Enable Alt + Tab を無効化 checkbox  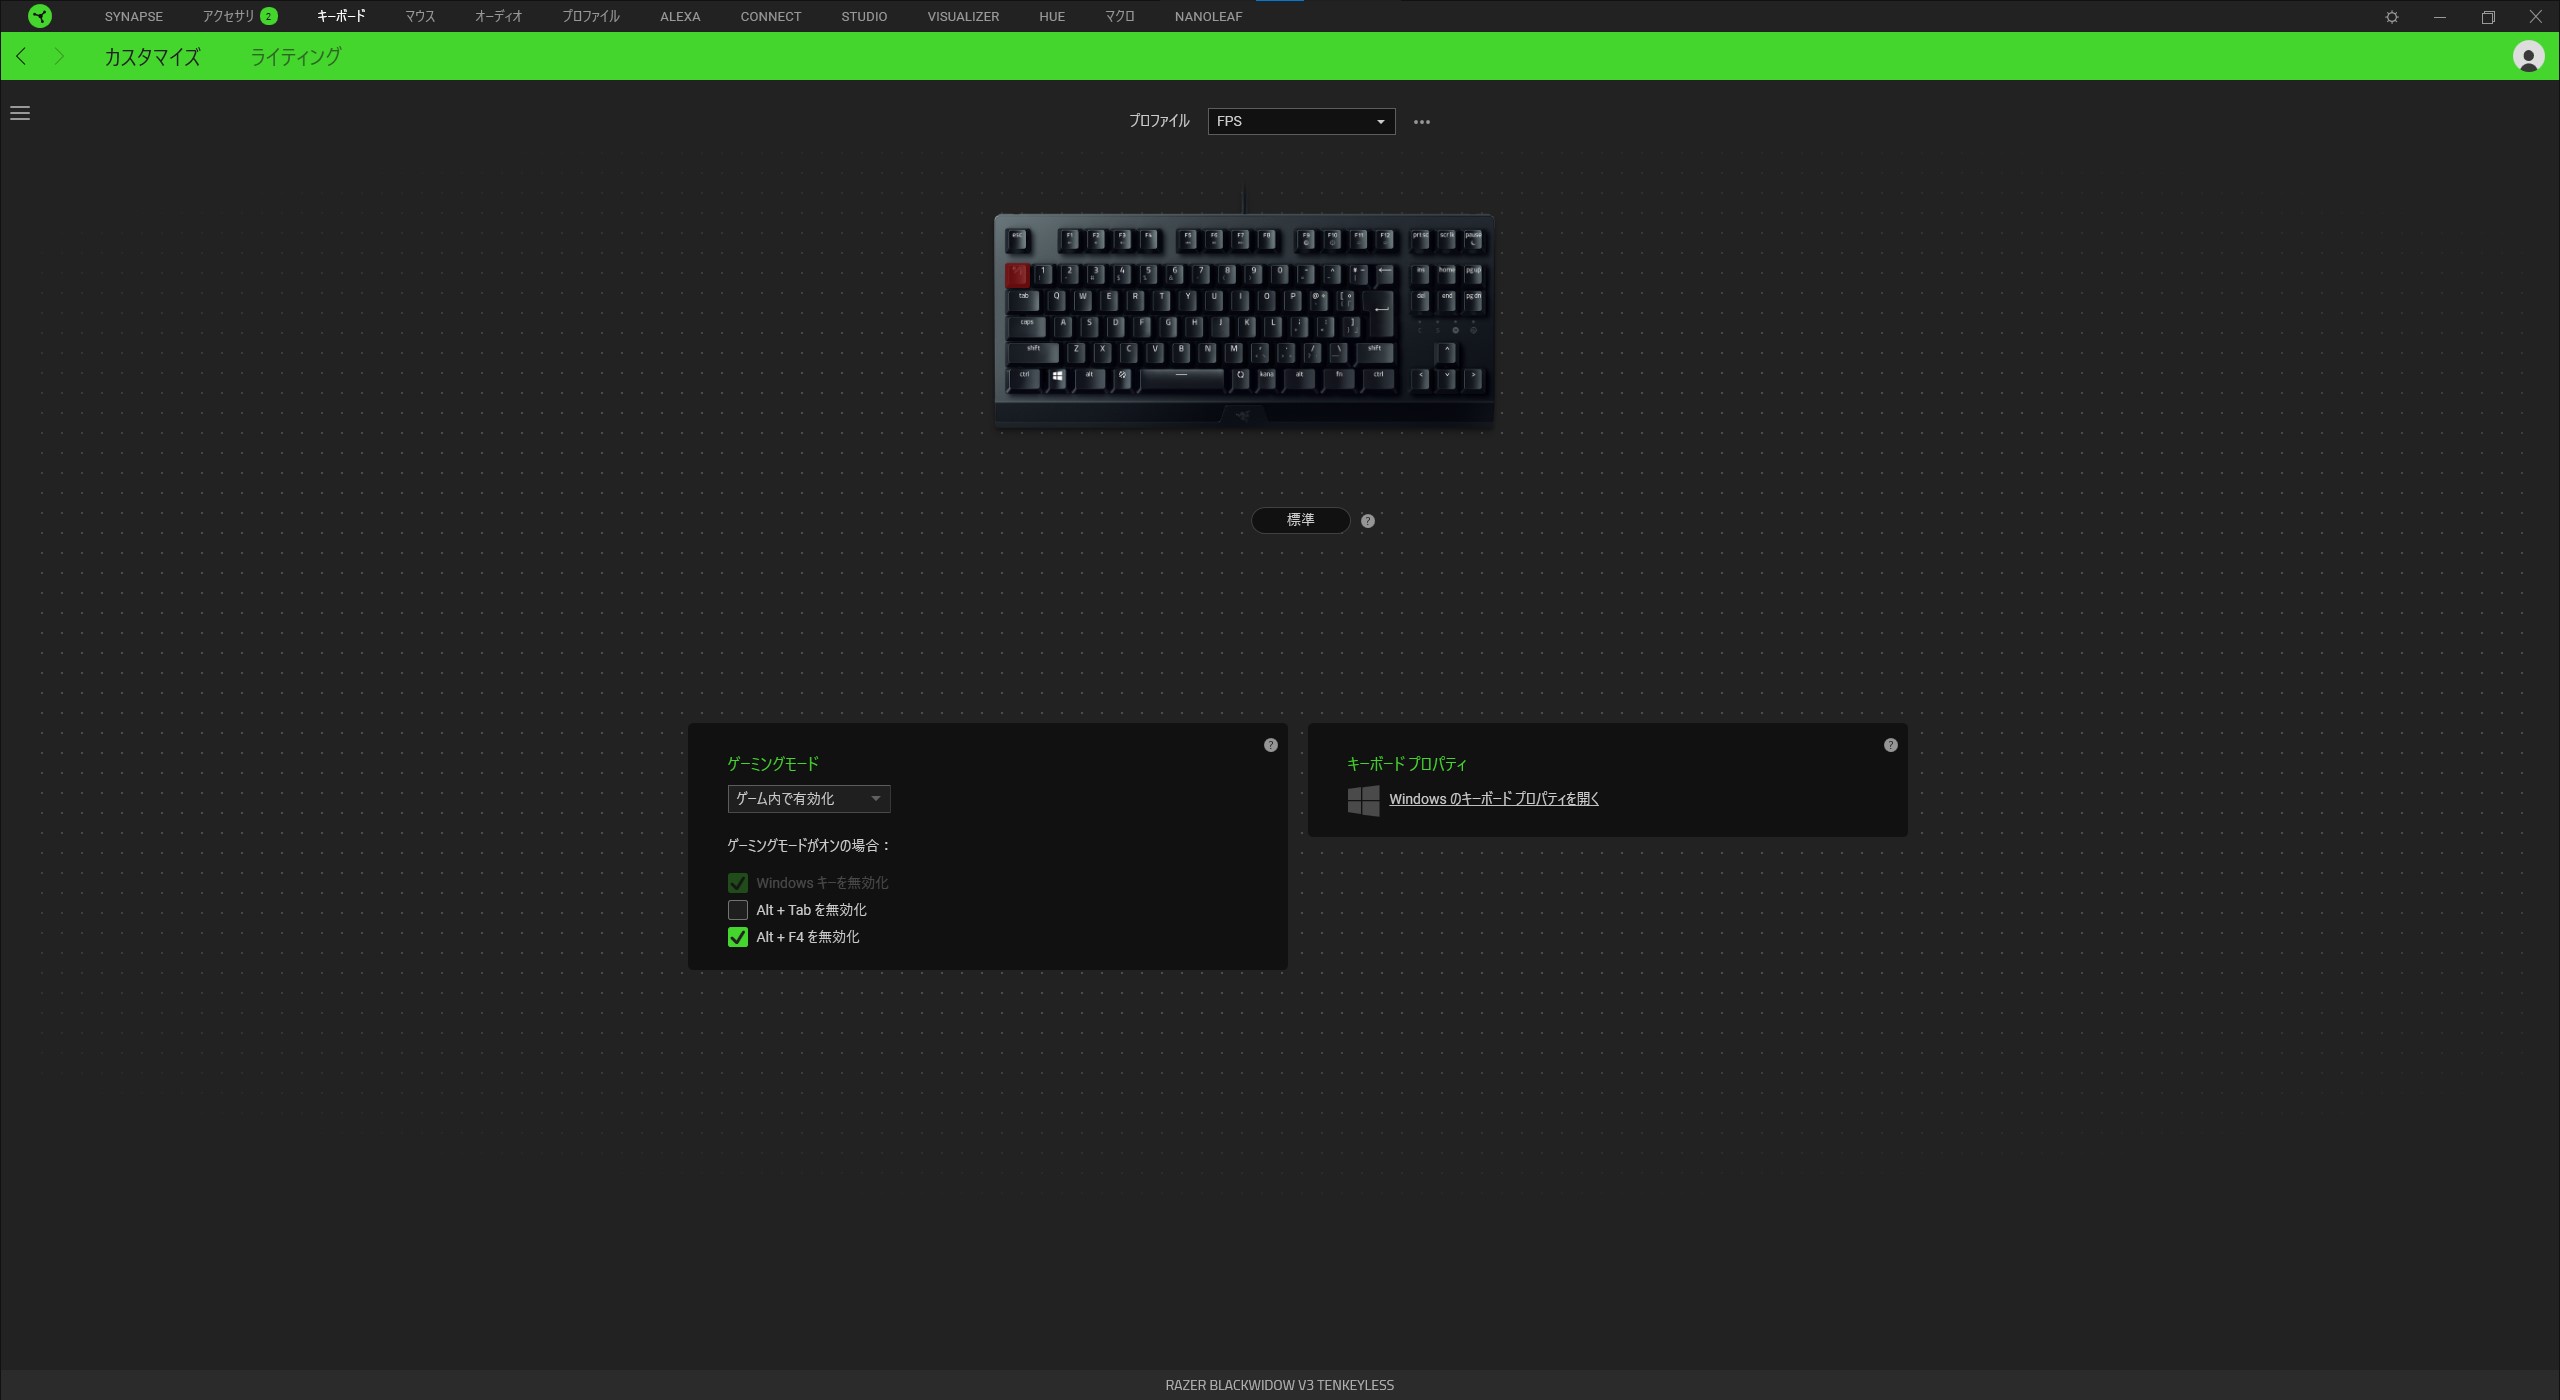tap(738, 910)
